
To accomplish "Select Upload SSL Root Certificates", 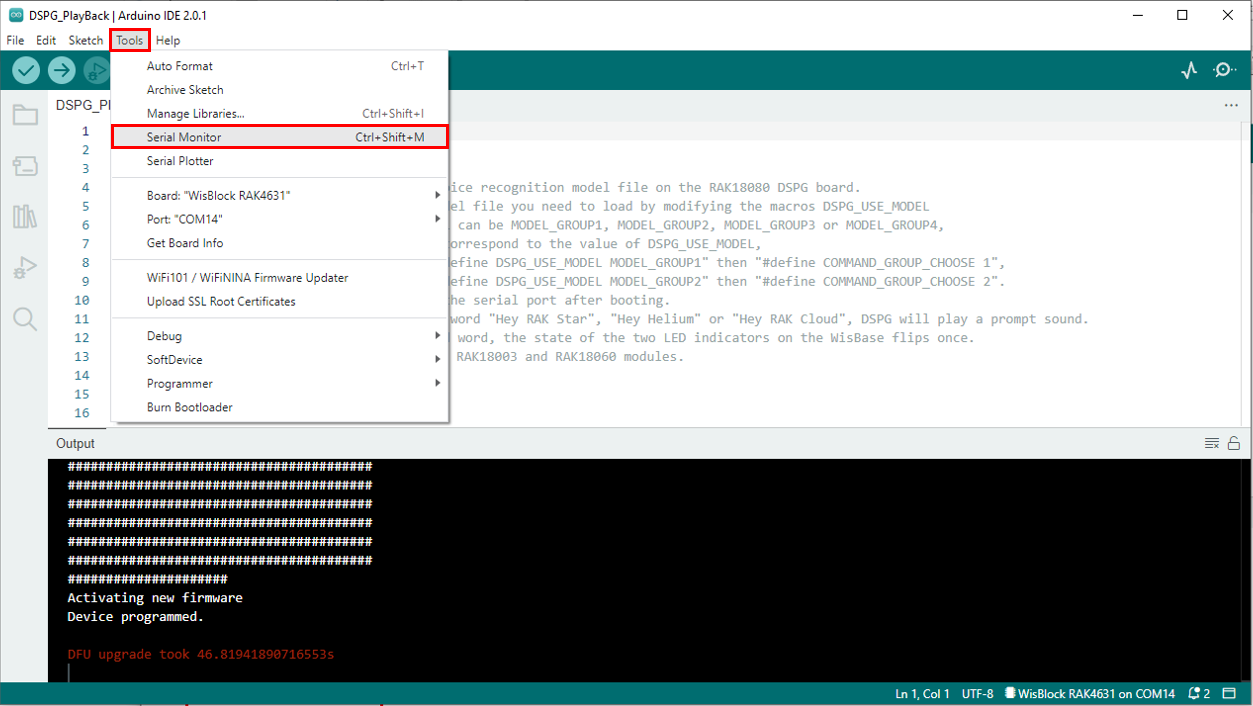I will (280, 302).
